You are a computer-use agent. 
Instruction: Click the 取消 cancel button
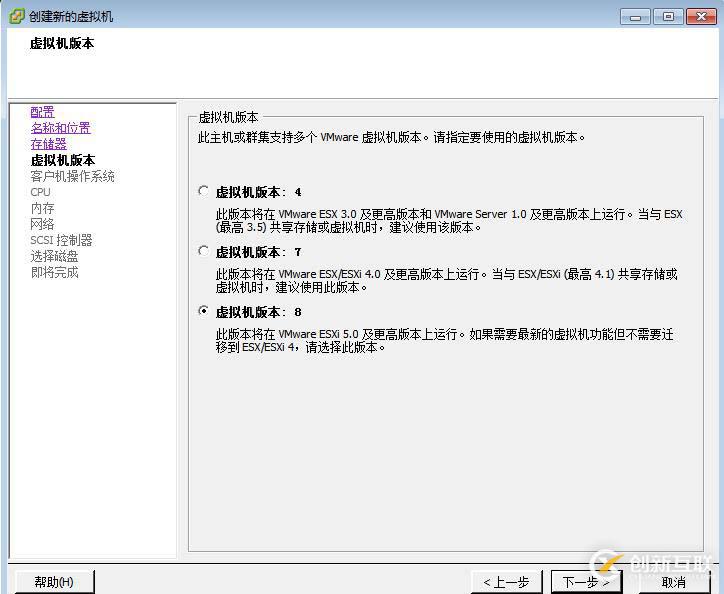click(673, 582)
